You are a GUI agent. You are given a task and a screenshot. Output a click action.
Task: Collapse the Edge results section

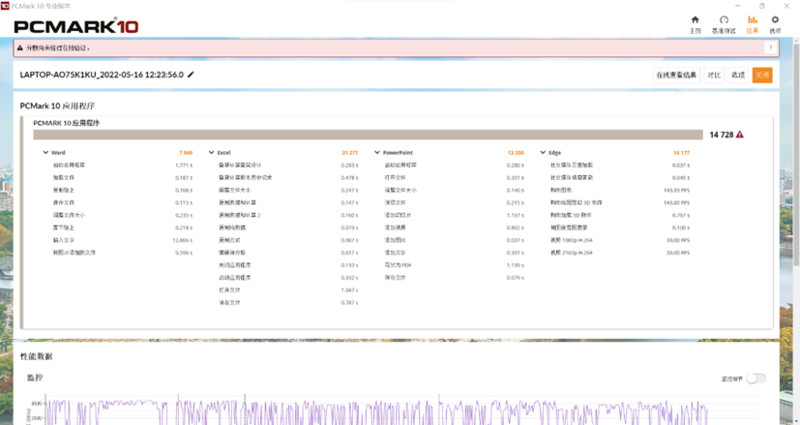pyautogui.click(x=543, y=153)
